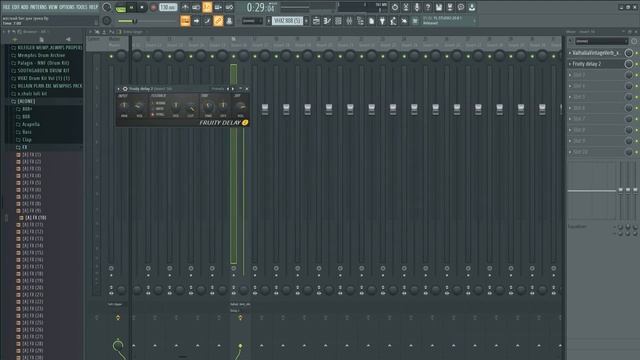Click the render/export icon

450,7
